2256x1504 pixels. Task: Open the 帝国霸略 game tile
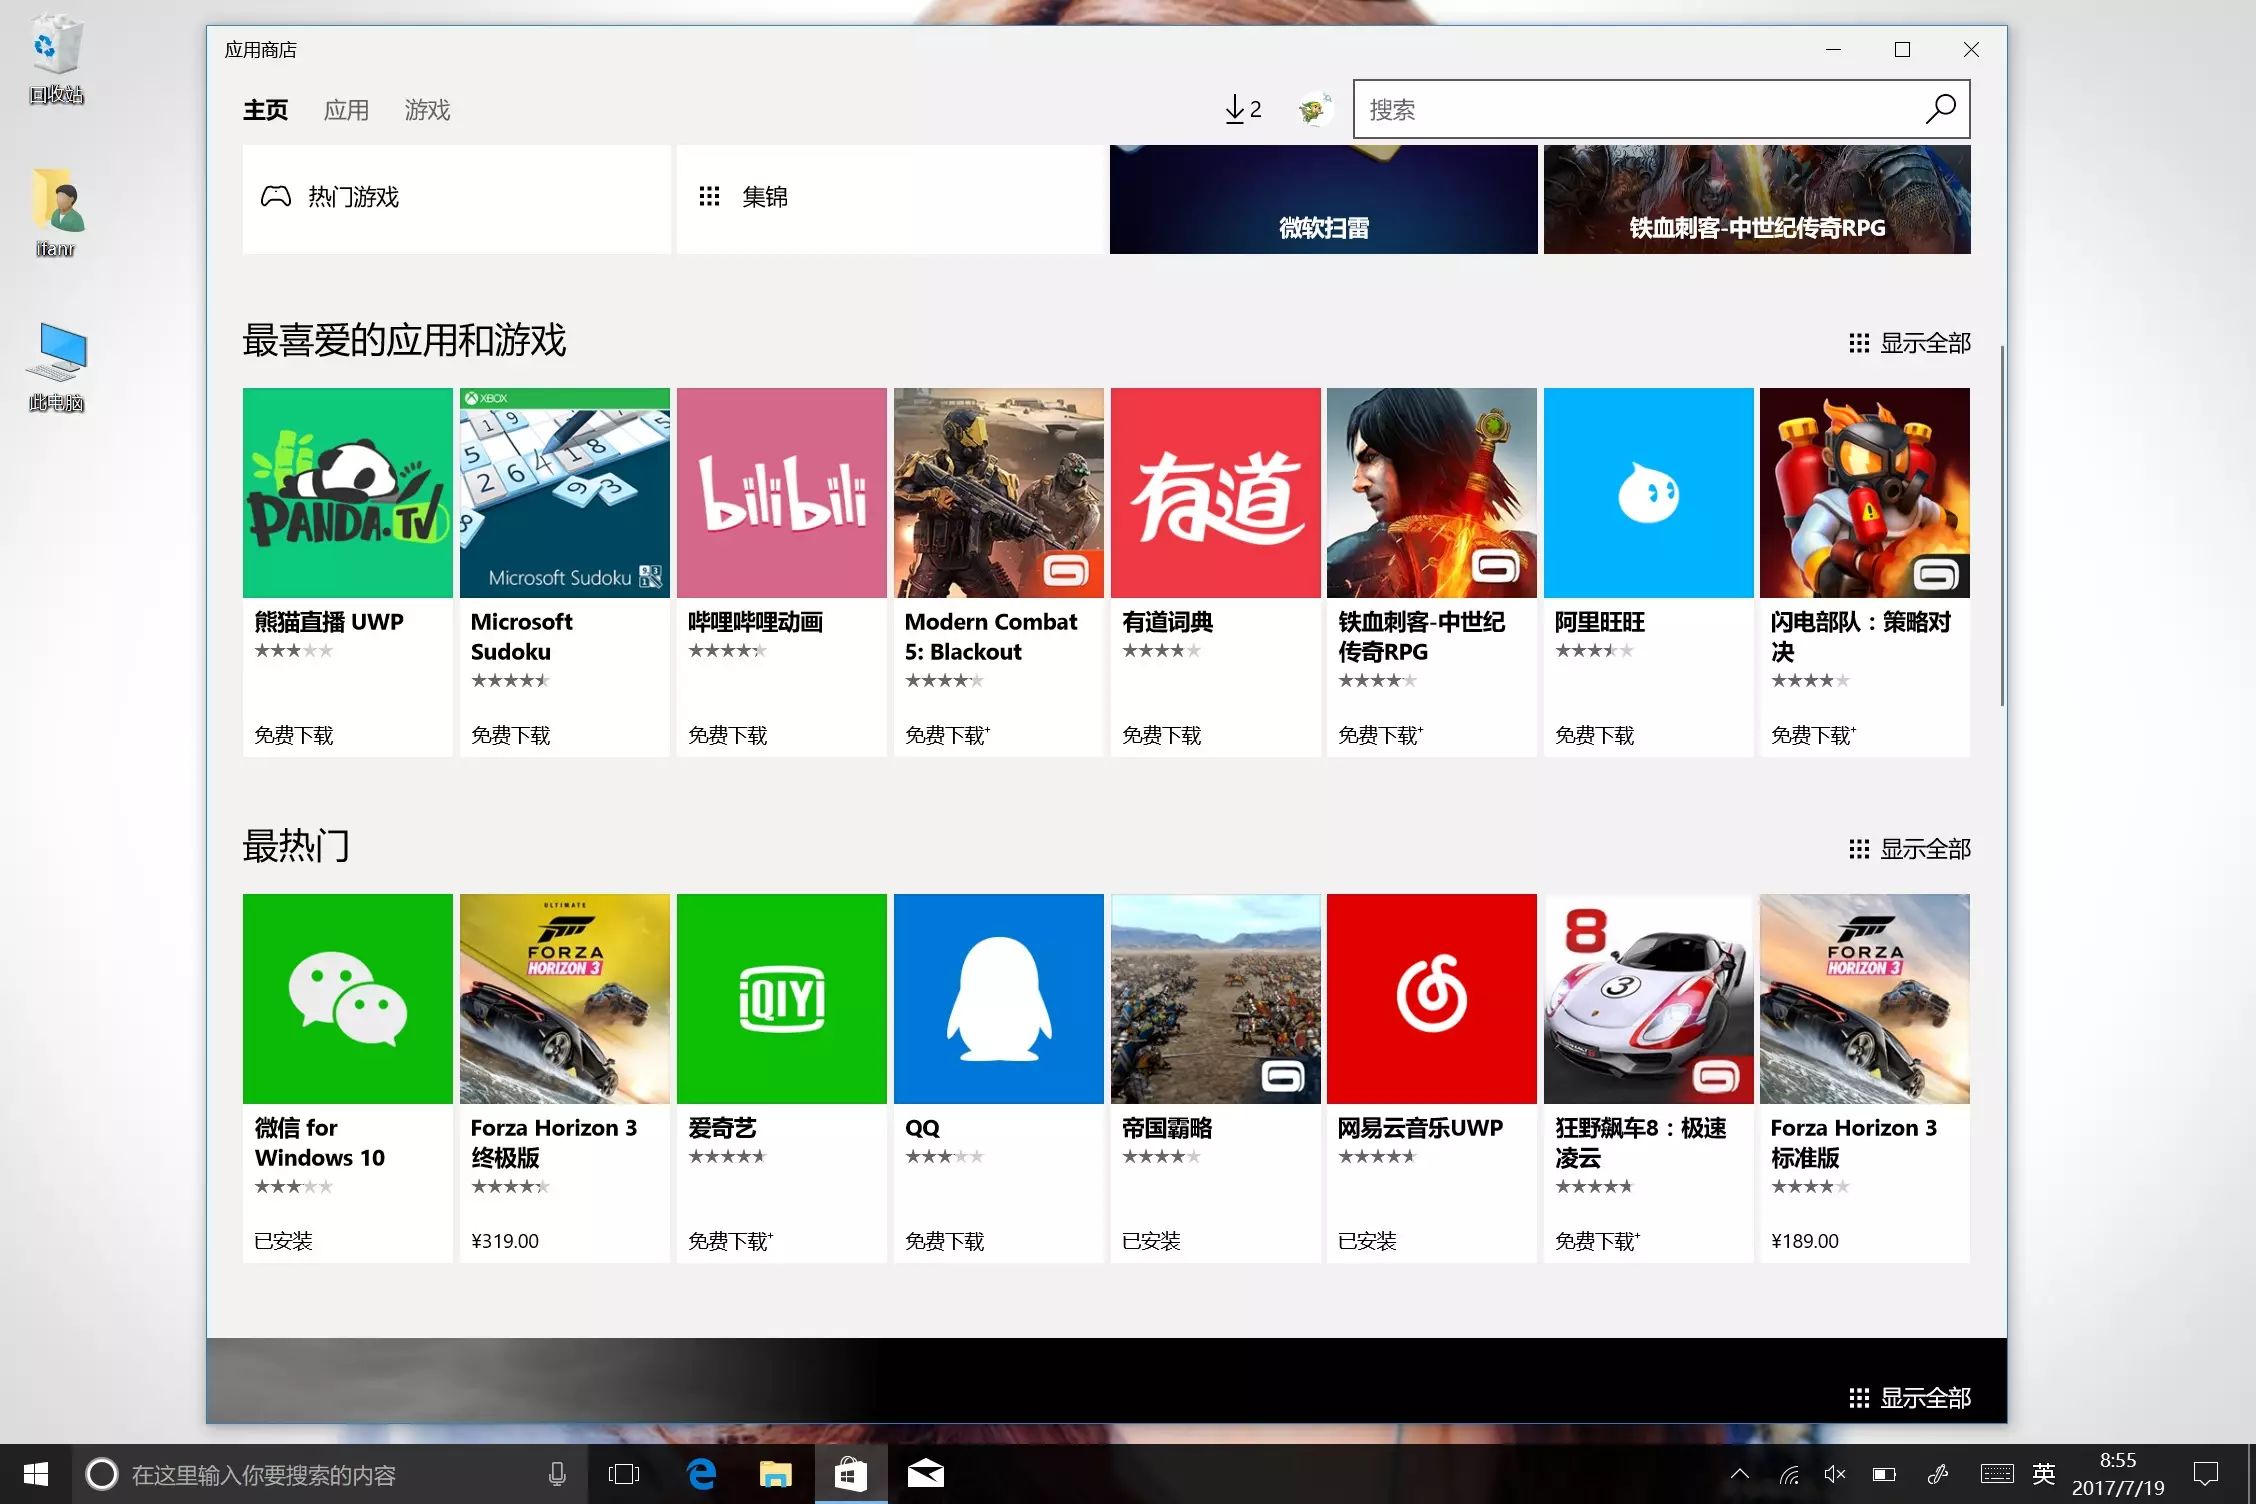click(x=1216, y=1078)
